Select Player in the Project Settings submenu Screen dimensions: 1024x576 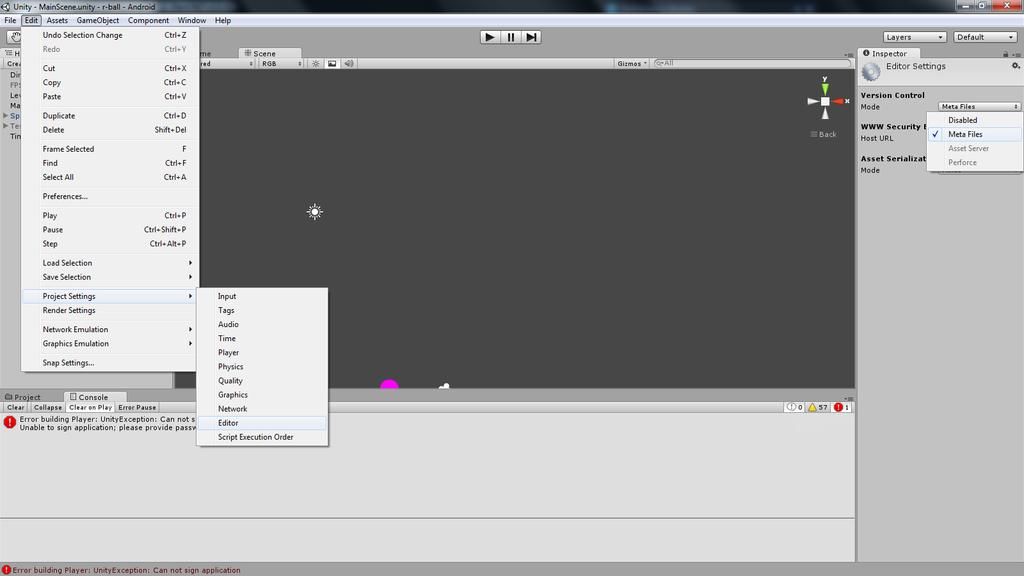click(x=262, y=353)
